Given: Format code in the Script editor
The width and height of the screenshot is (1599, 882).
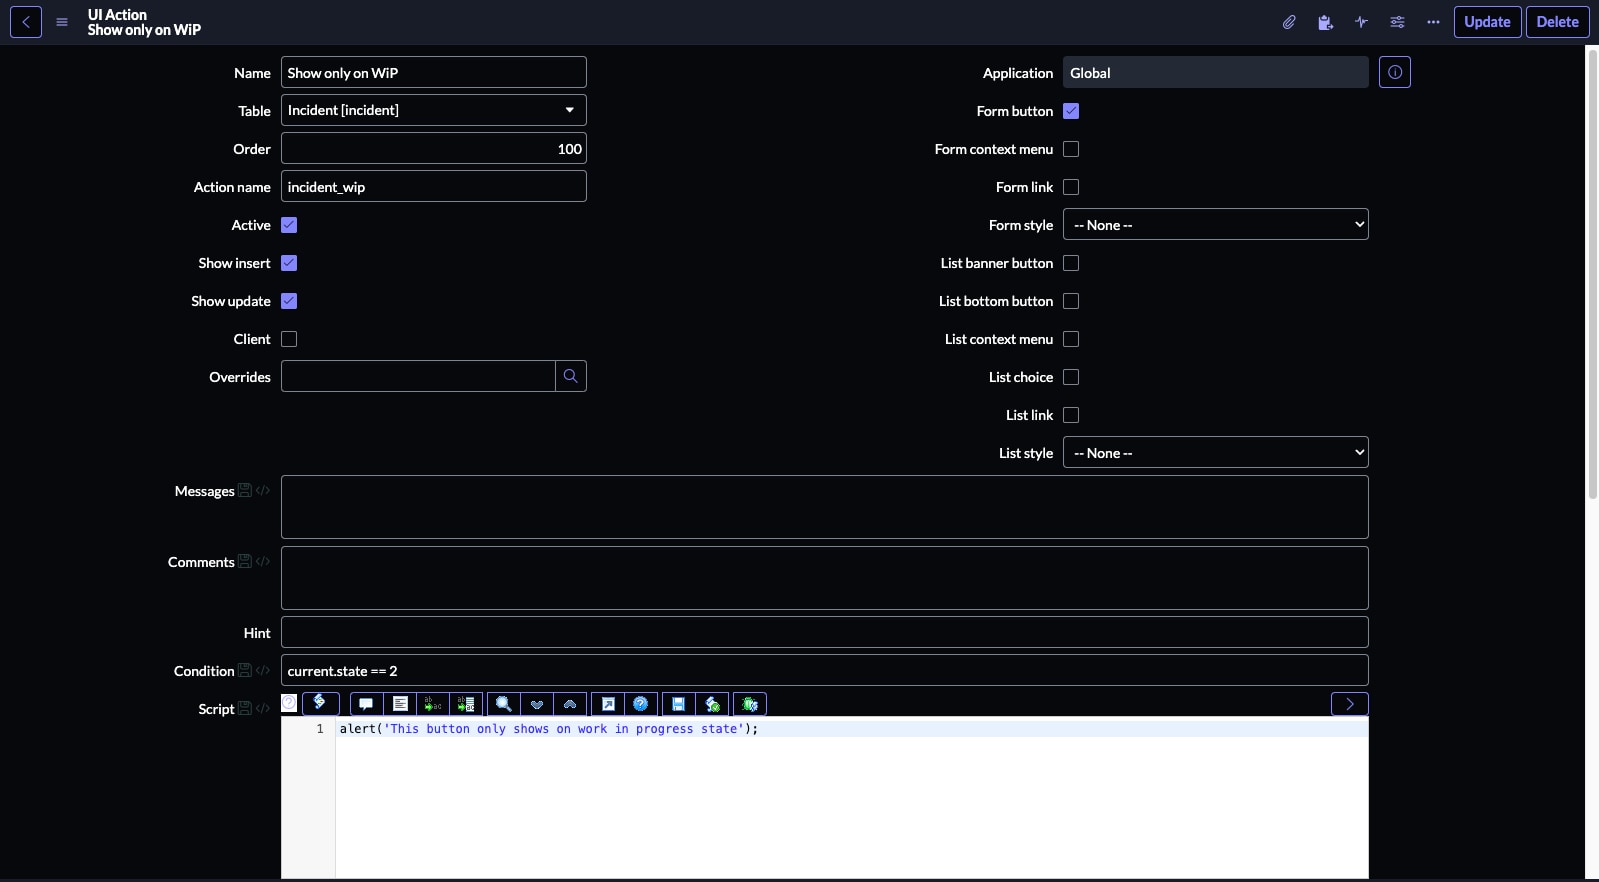Looking at the screenshot, I should (x=400, y=704).
